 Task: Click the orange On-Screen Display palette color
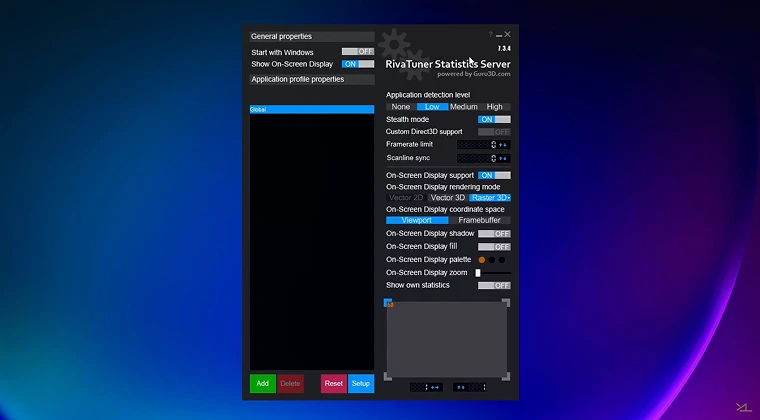tap(481, 260)
